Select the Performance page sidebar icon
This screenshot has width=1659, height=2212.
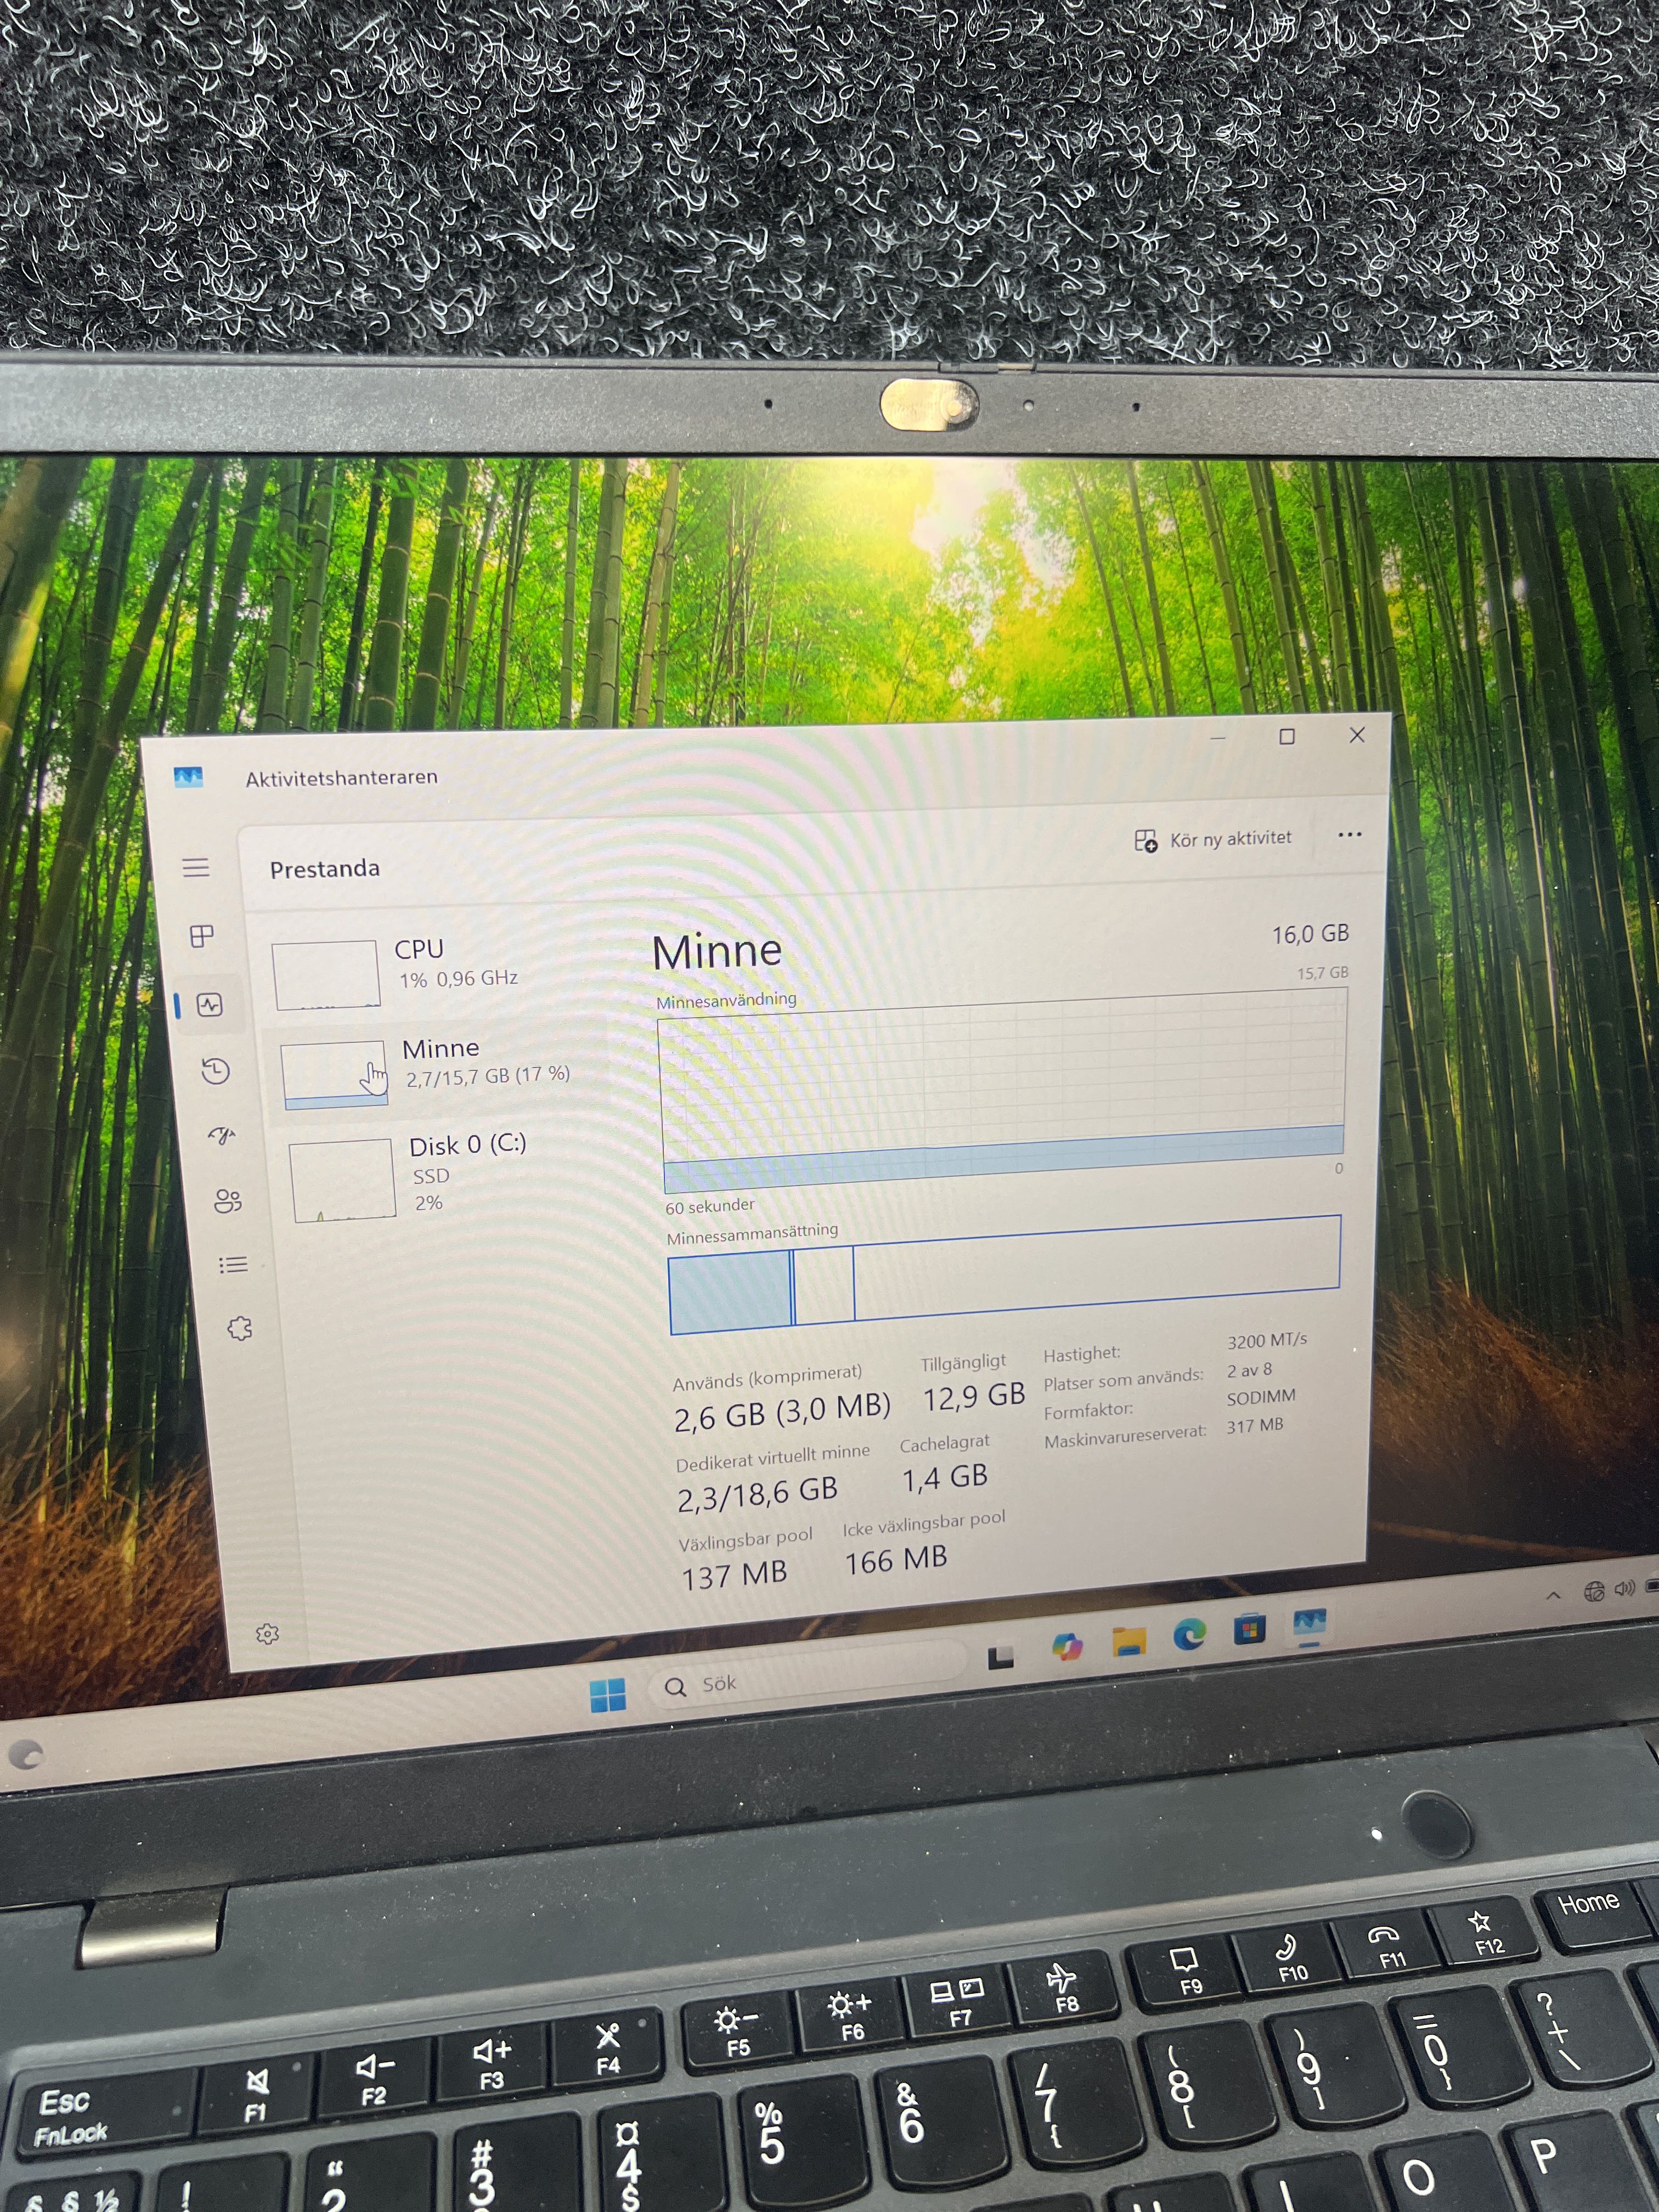pos(210,1005)
